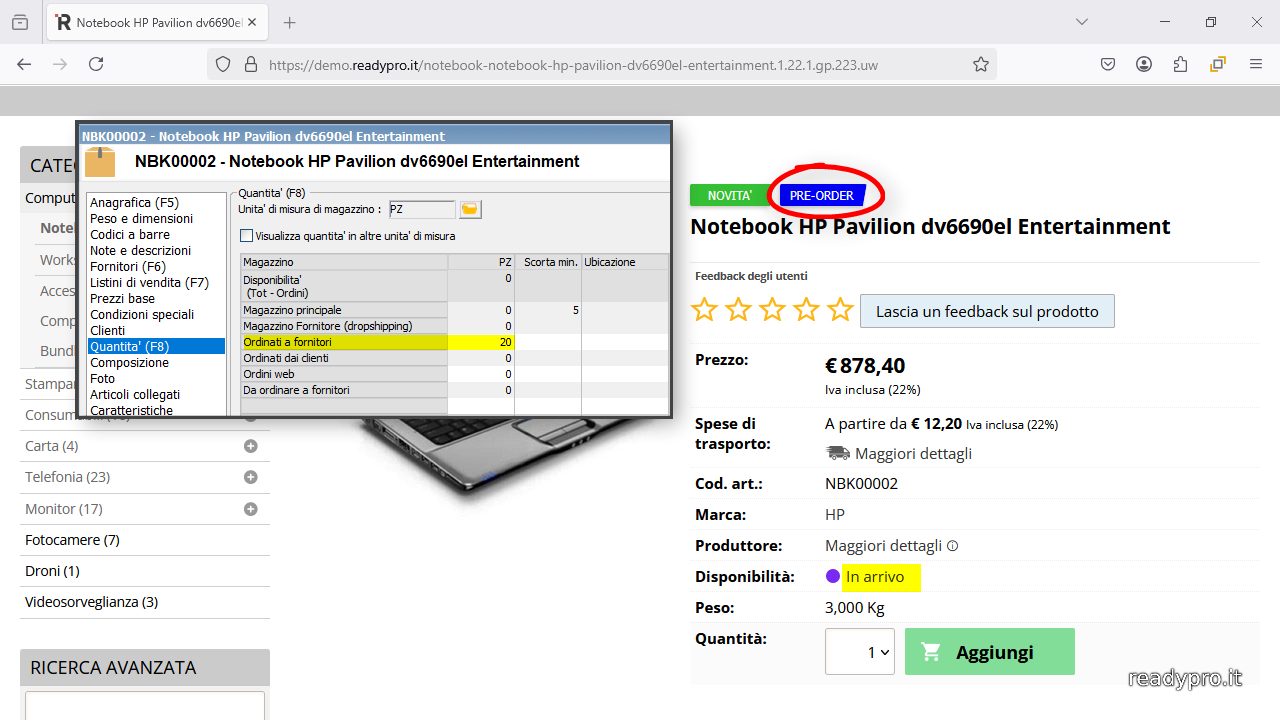
Task: Click the green Aggiungi cart button
Action: (989, 652)
